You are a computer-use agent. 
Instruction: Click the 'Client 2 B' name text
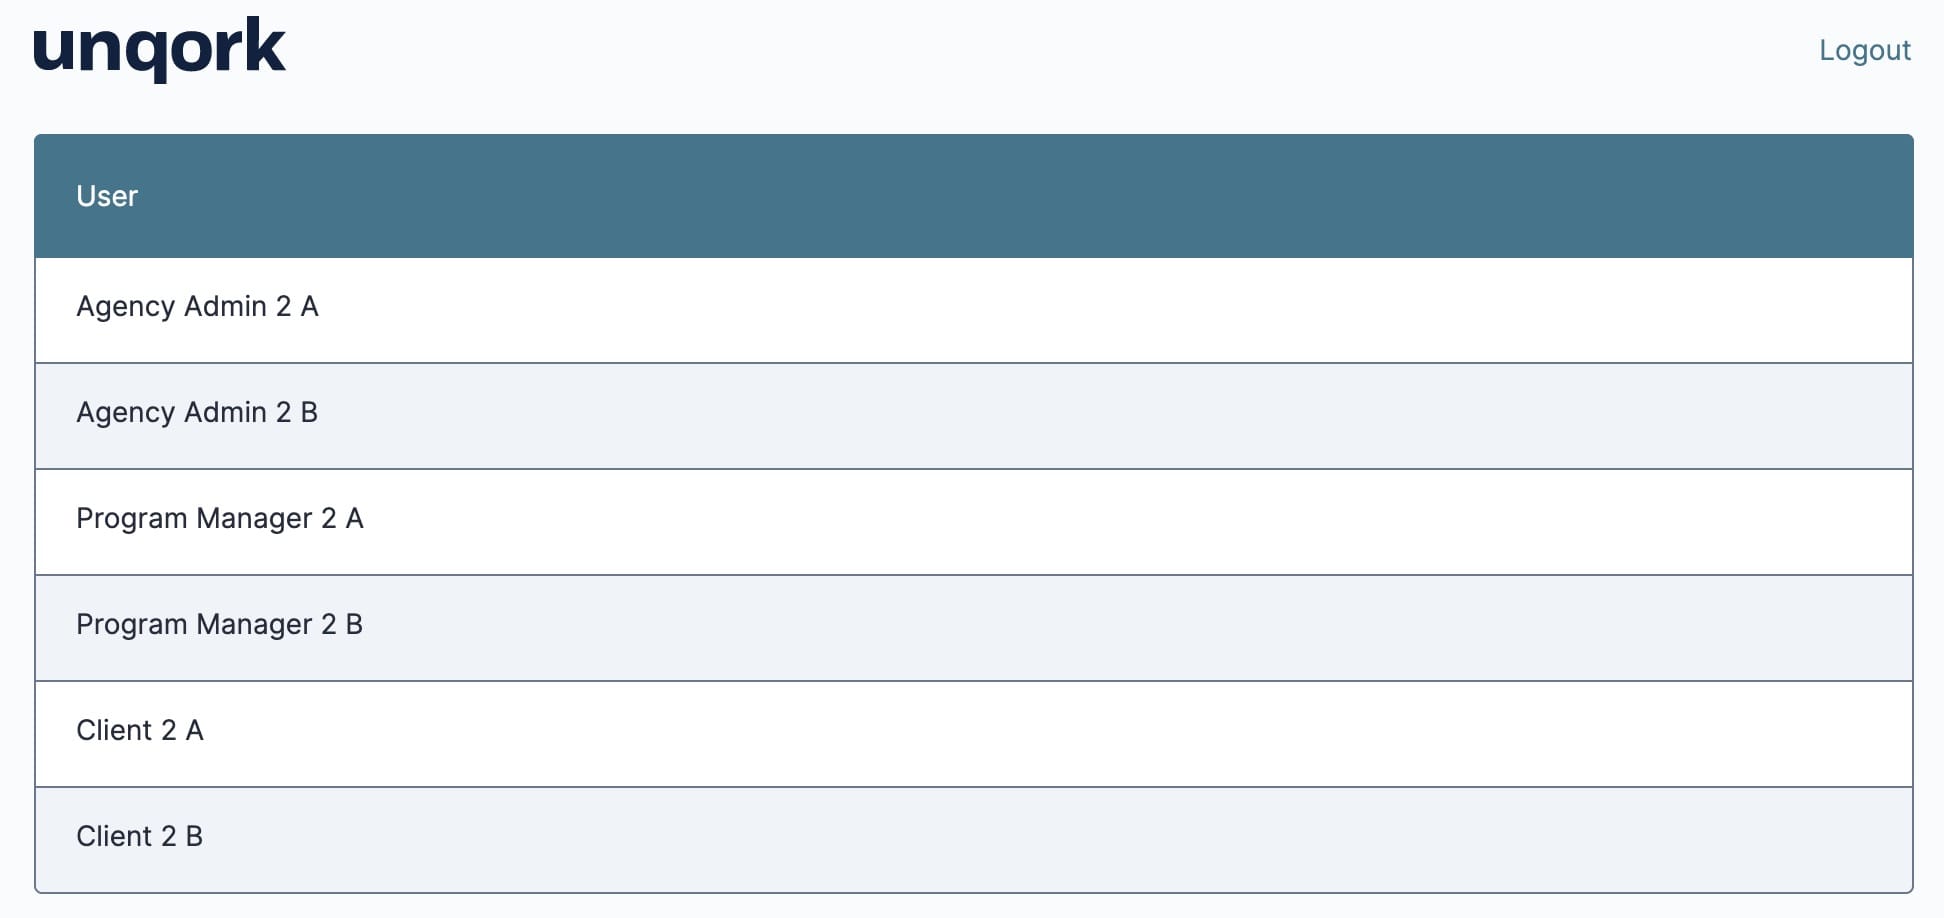(140, 836)
